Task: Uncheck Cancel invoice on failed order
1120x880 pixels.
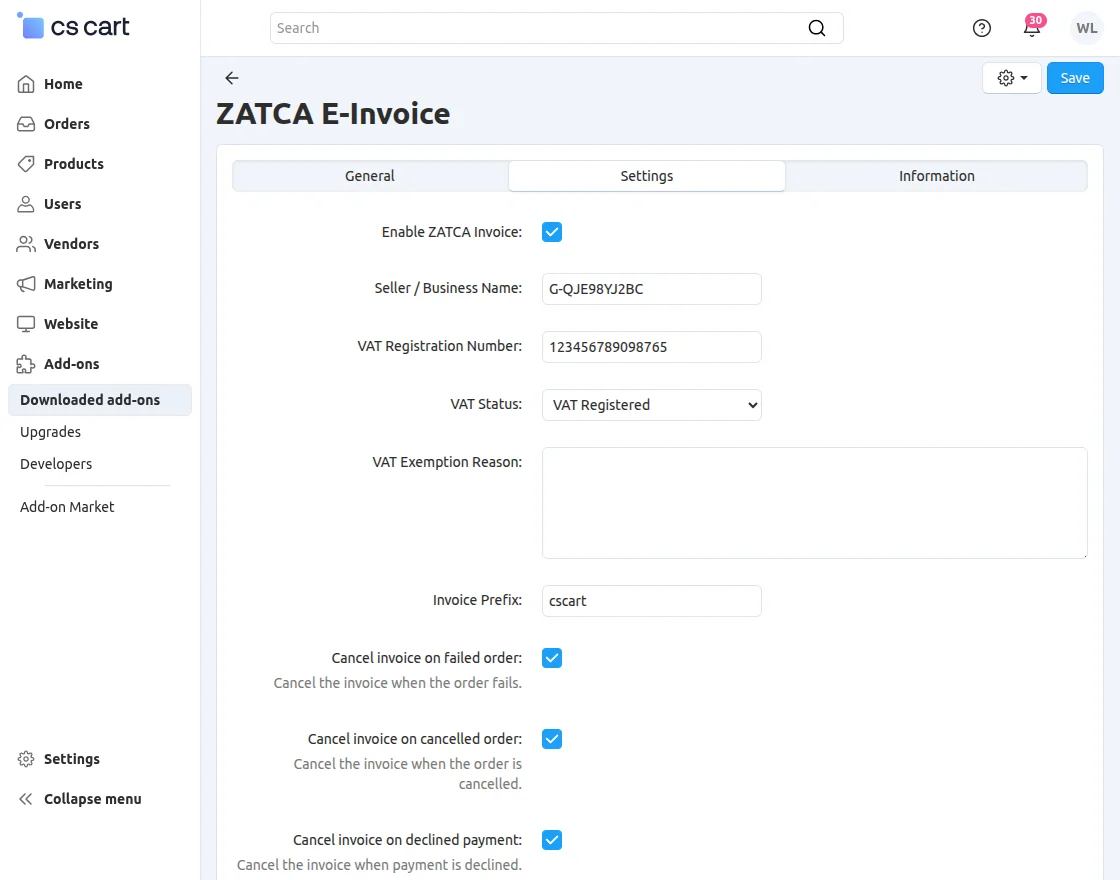Action: (x=552, y=658)
